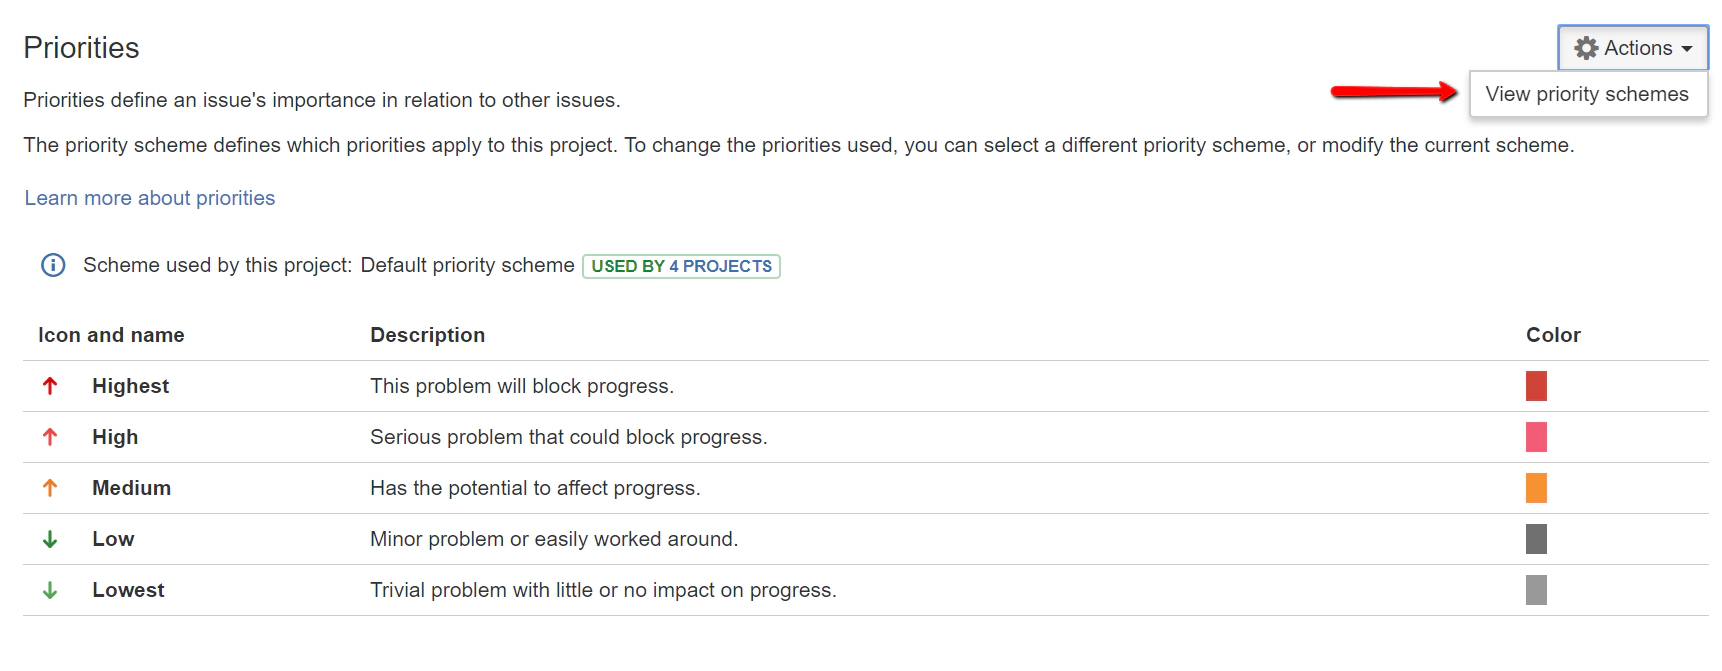
Task: Click the red Highest priority arrow icon
Action: 49,386
